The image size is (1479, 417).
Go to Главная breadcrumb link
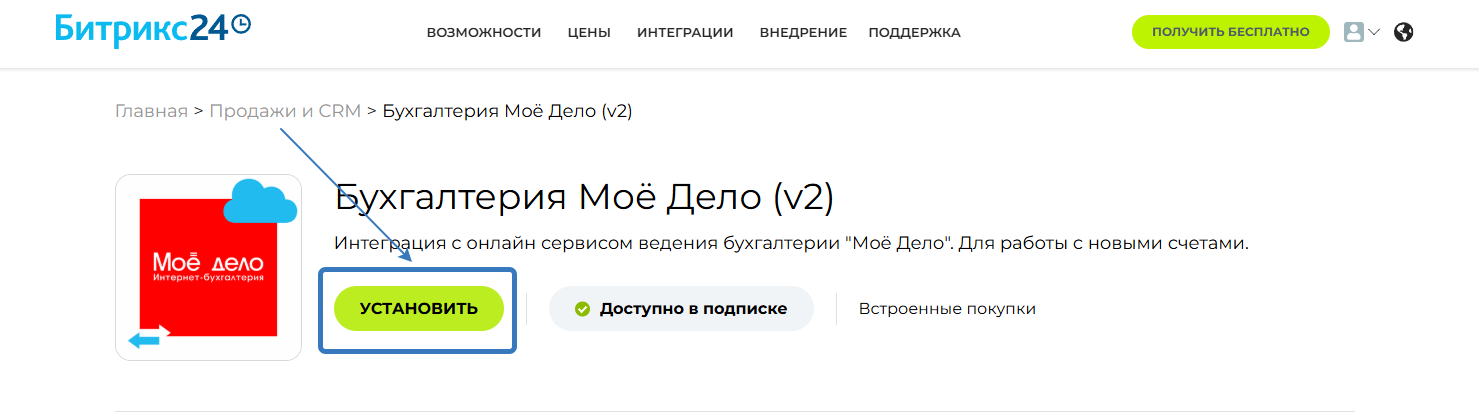[151, 111]
